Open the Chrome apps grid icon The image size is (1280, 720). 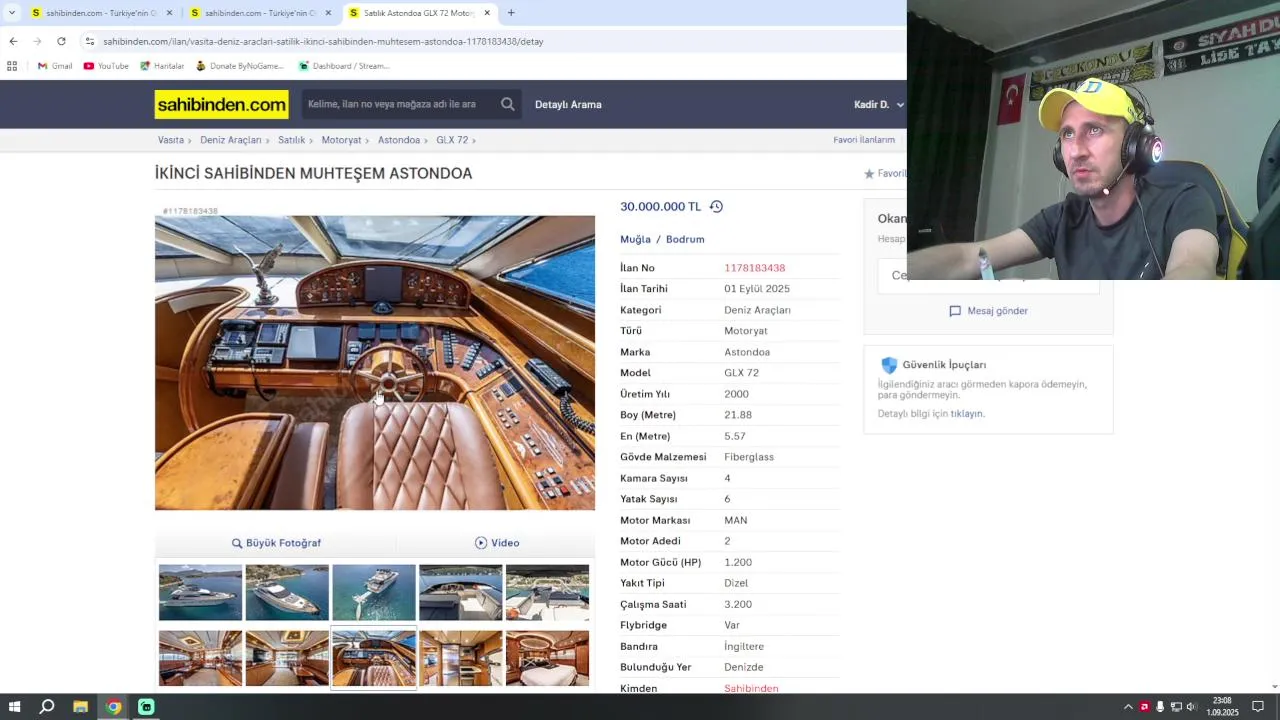(12, 66)
